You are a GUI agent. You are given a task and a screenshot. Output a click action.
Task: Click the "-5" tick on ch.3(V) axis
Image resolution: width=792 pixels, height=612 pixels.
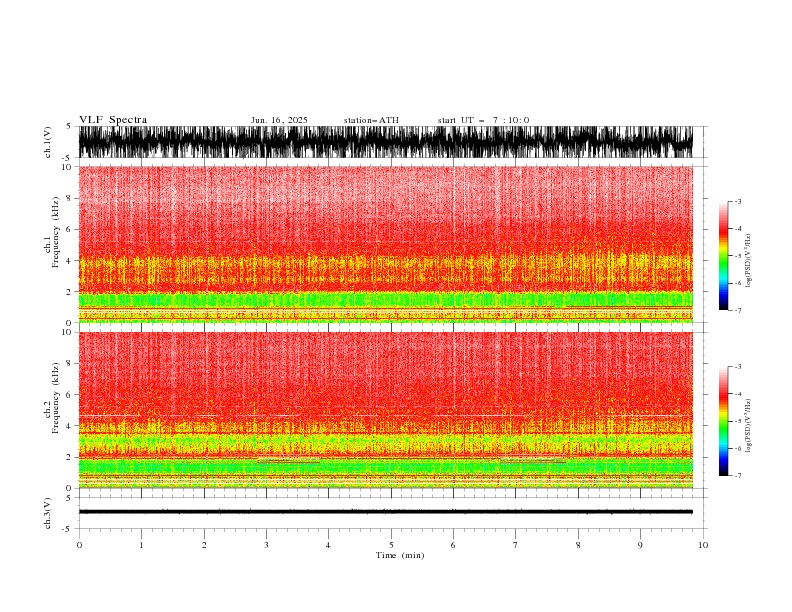pos(68,529)
